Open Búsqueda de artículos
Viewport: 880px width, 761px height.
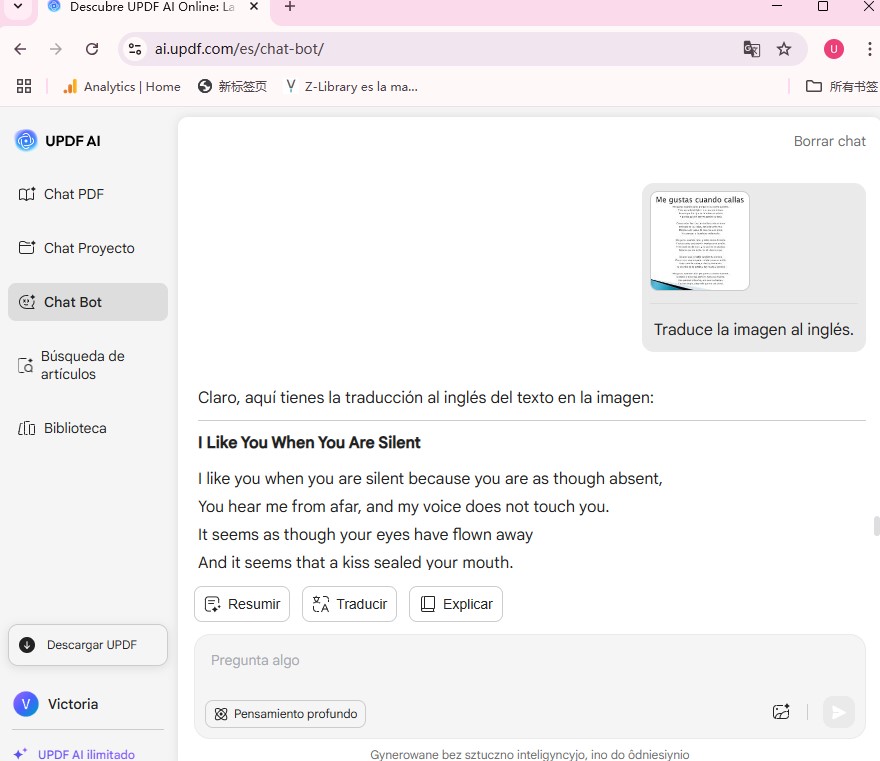(72, 365)
